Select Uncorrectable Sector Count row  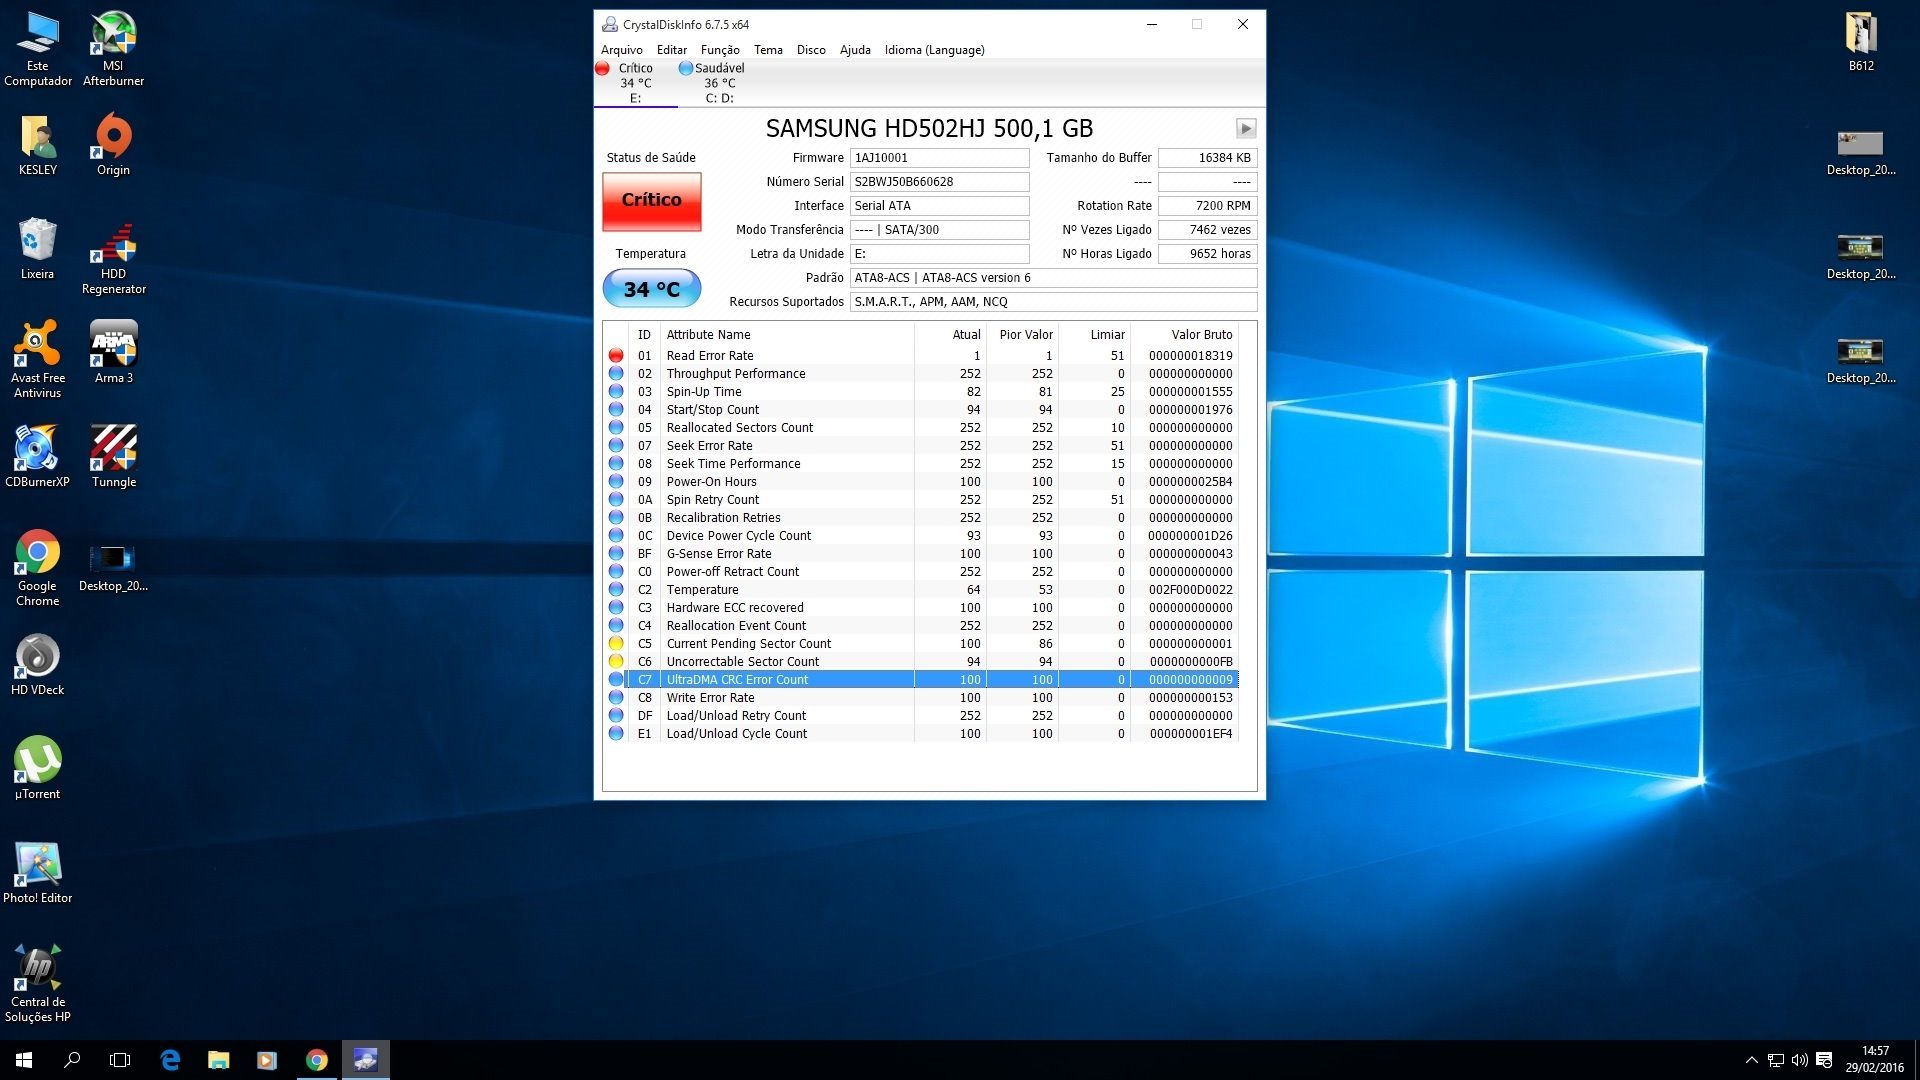[x=920, y=662]
